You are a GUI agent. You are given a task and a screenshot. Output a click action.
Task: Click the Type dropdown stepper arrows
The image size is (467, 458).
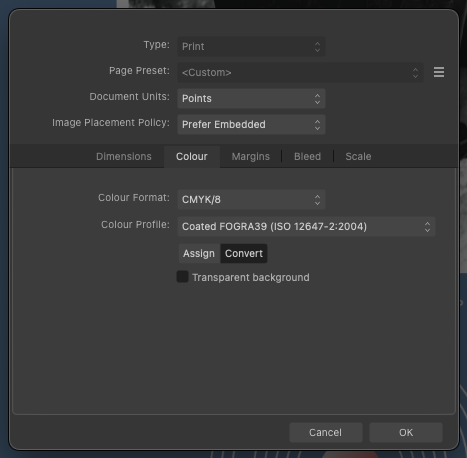317,47
